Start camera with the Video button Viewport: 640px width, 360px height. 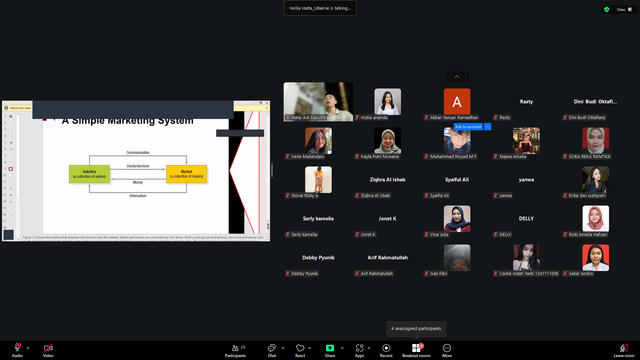coord(48,350)
